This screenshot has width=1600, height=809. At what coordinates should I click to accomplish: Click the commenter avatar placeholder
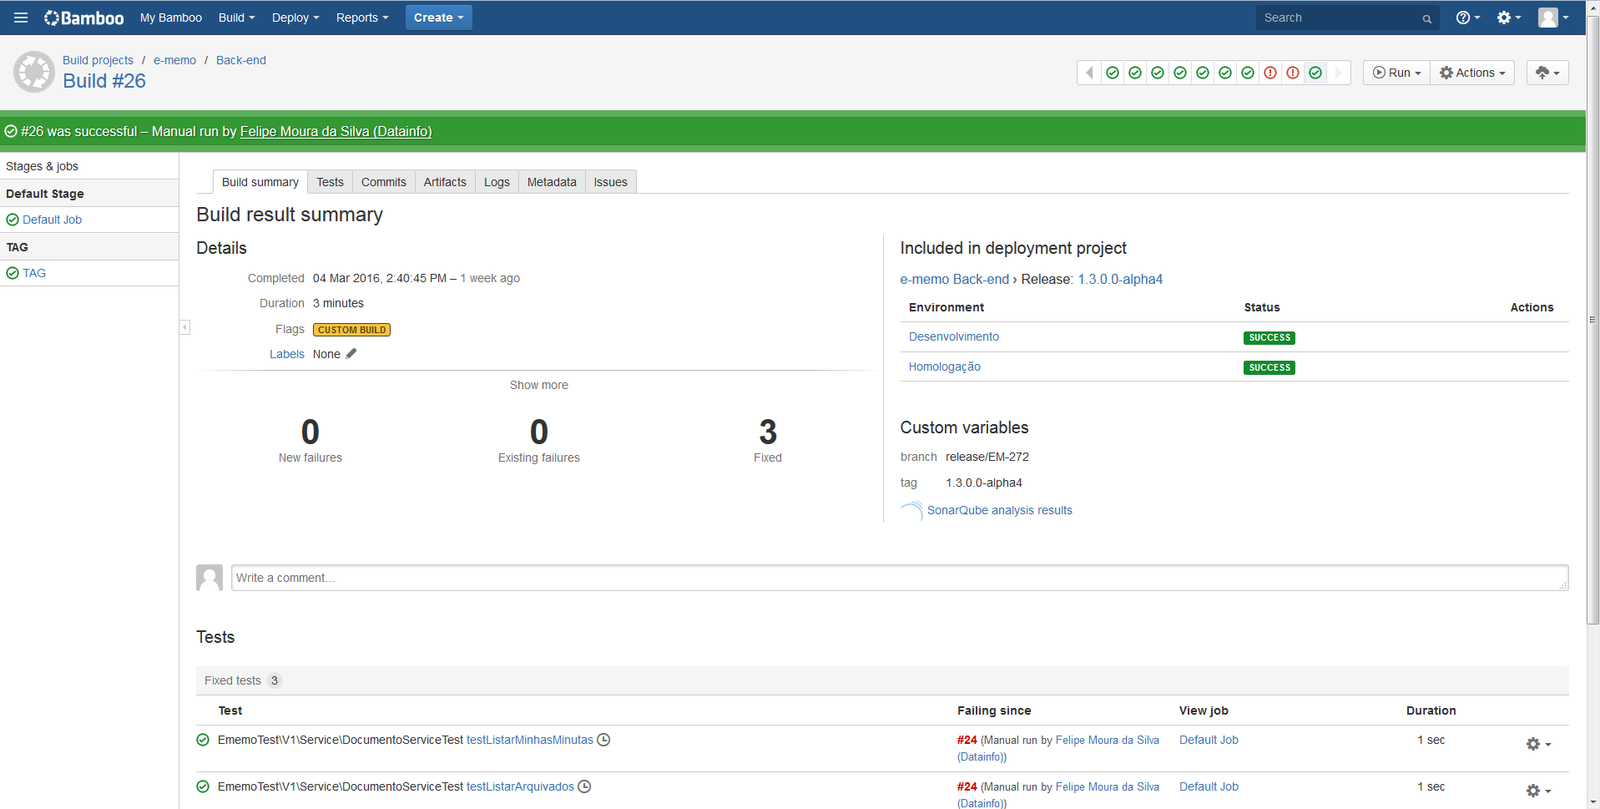coord(210,578)
